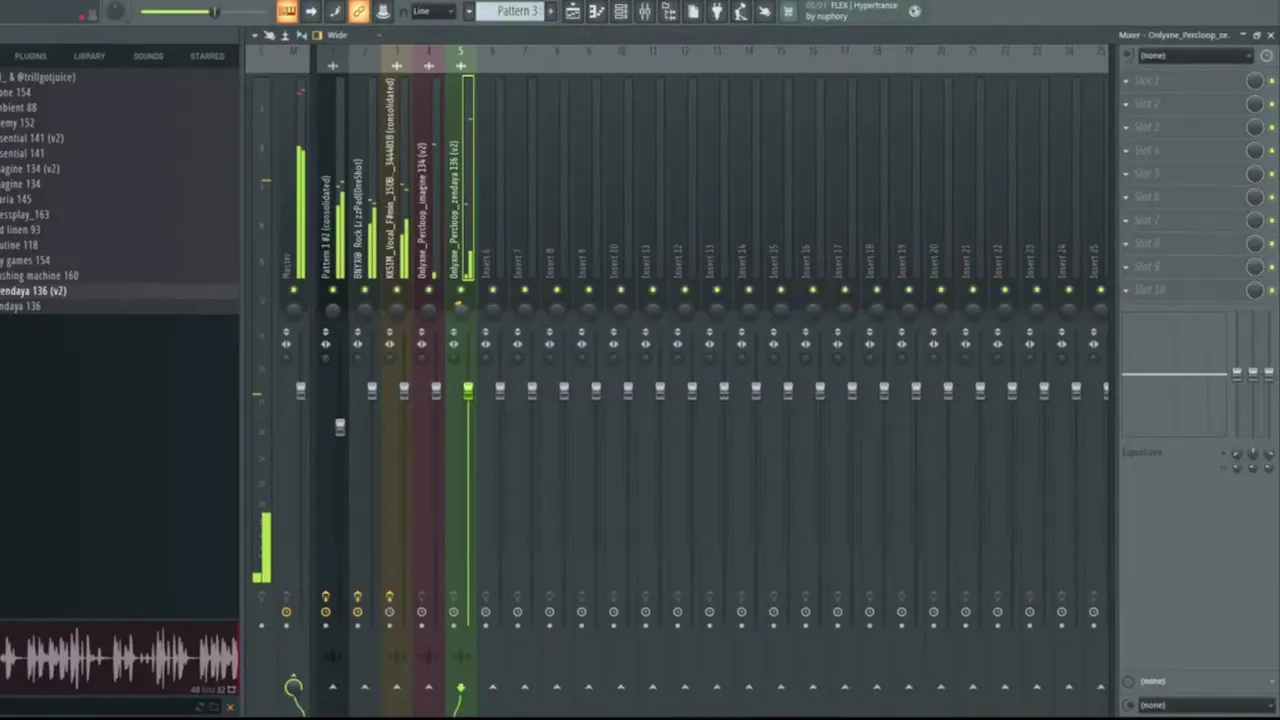The width and height of the screenshot is (1280, 720).
Task: Select browser item 'imagine 134 (v2)'
Action: 120,169
